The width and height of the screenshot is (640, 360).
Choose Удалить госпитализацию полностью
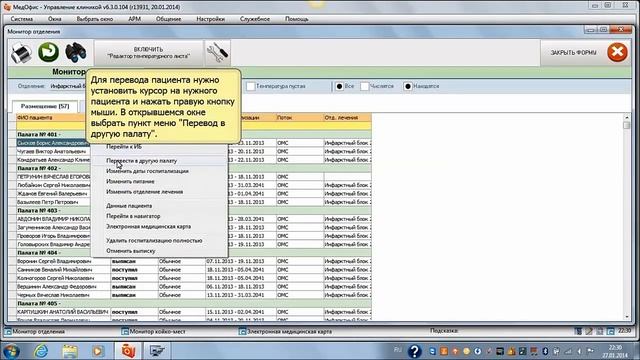click(159, 240)
